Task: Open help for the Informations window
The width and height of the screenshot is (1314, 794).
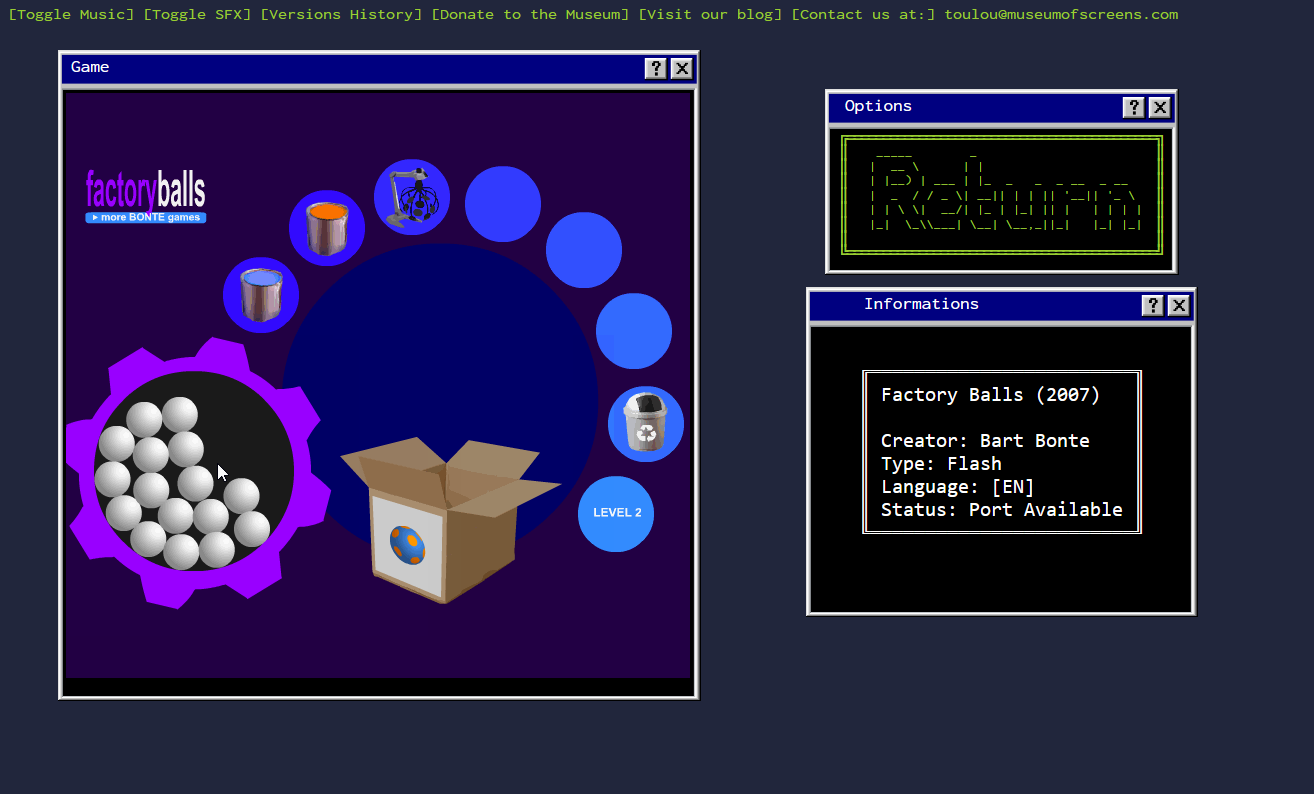Action: click(1153, 306)
